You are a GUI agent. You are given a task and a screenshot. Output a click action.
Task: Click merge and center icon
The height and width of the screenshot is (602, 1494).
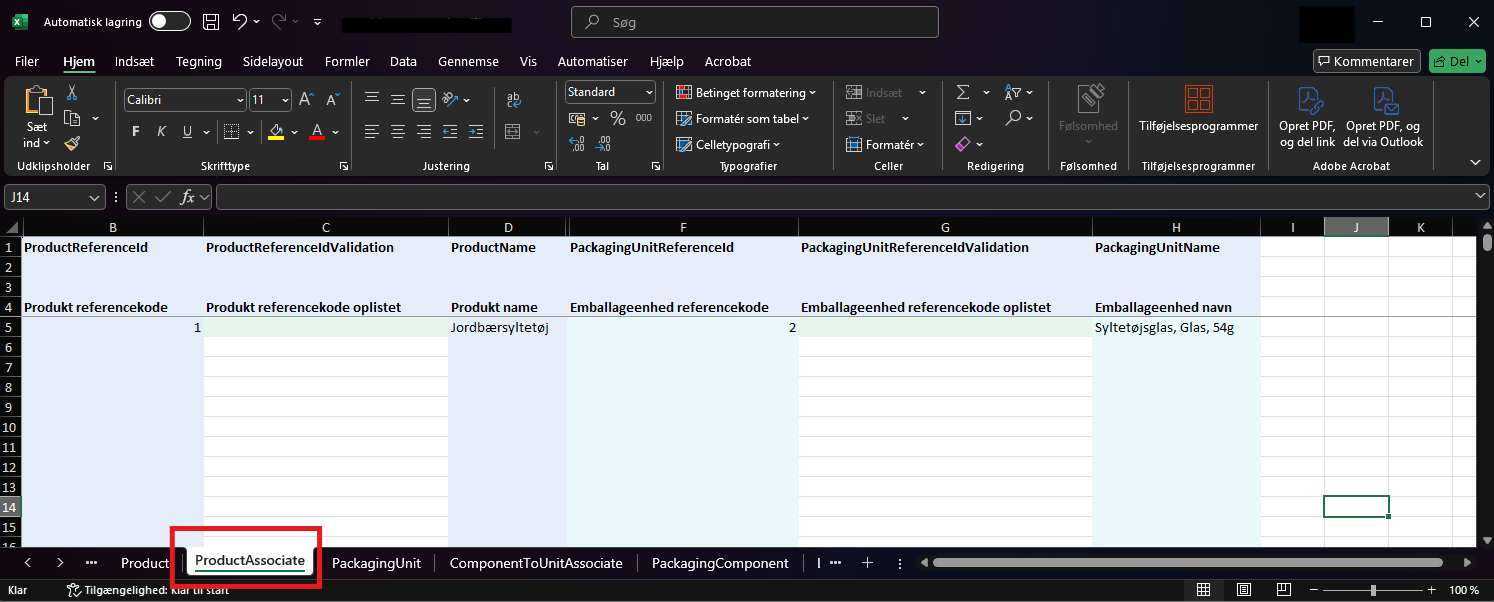coord(513,131)
